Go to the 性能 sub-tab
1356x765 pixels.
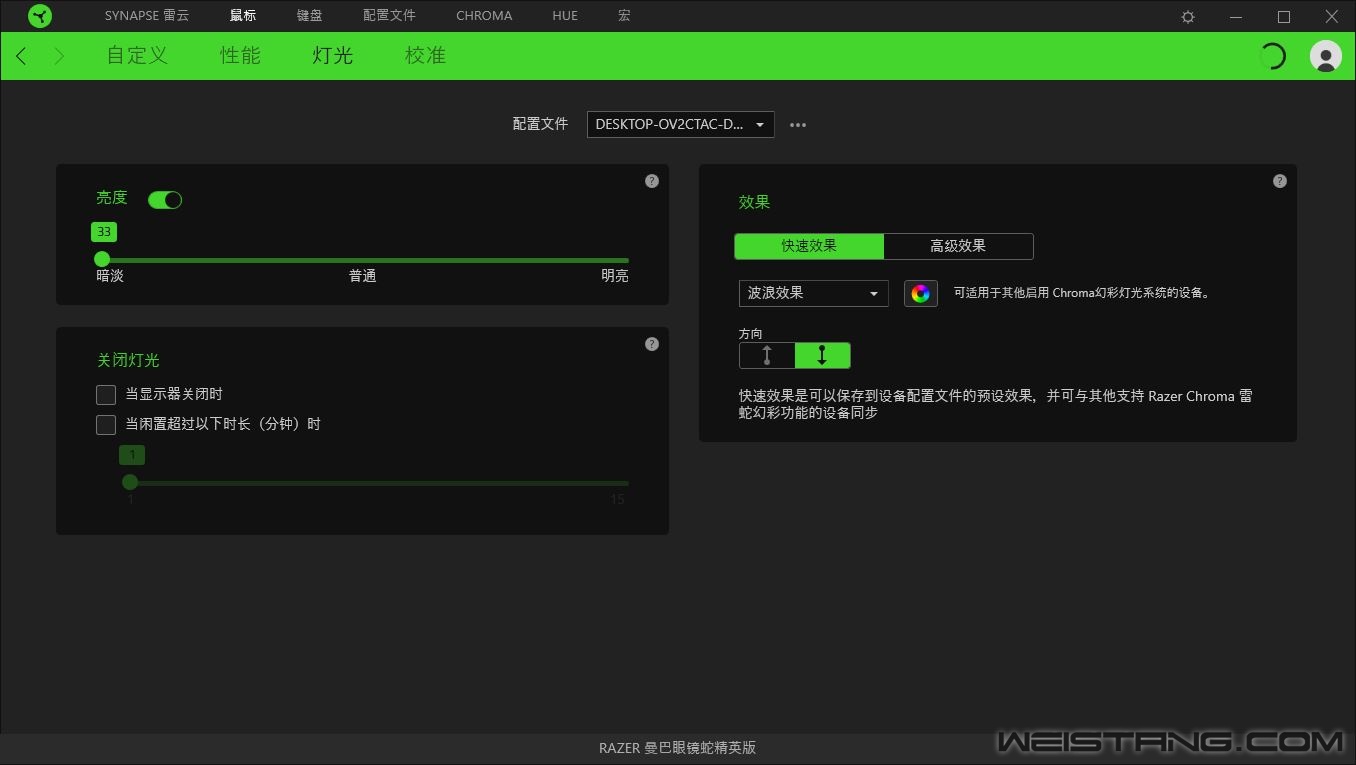click(240, 56)
